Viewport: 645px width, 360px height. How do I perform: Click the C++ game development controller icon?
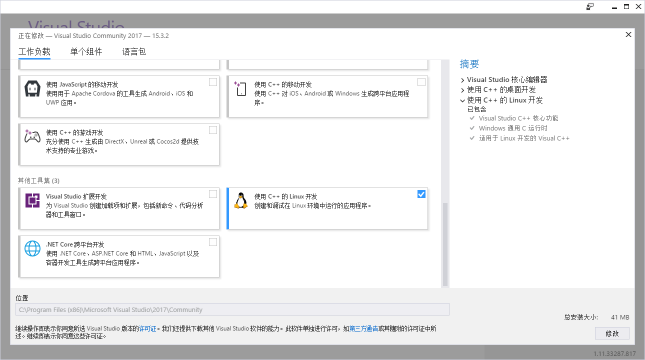click(x=32, y=136)
